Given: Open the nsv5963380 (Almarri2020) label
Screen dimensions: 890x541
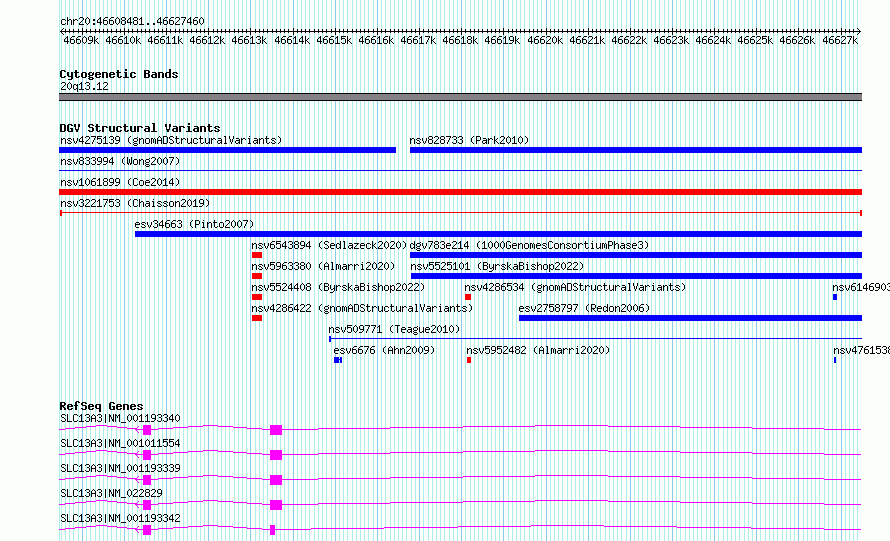Looking at the screenshot, I should [x=323, y=266].
